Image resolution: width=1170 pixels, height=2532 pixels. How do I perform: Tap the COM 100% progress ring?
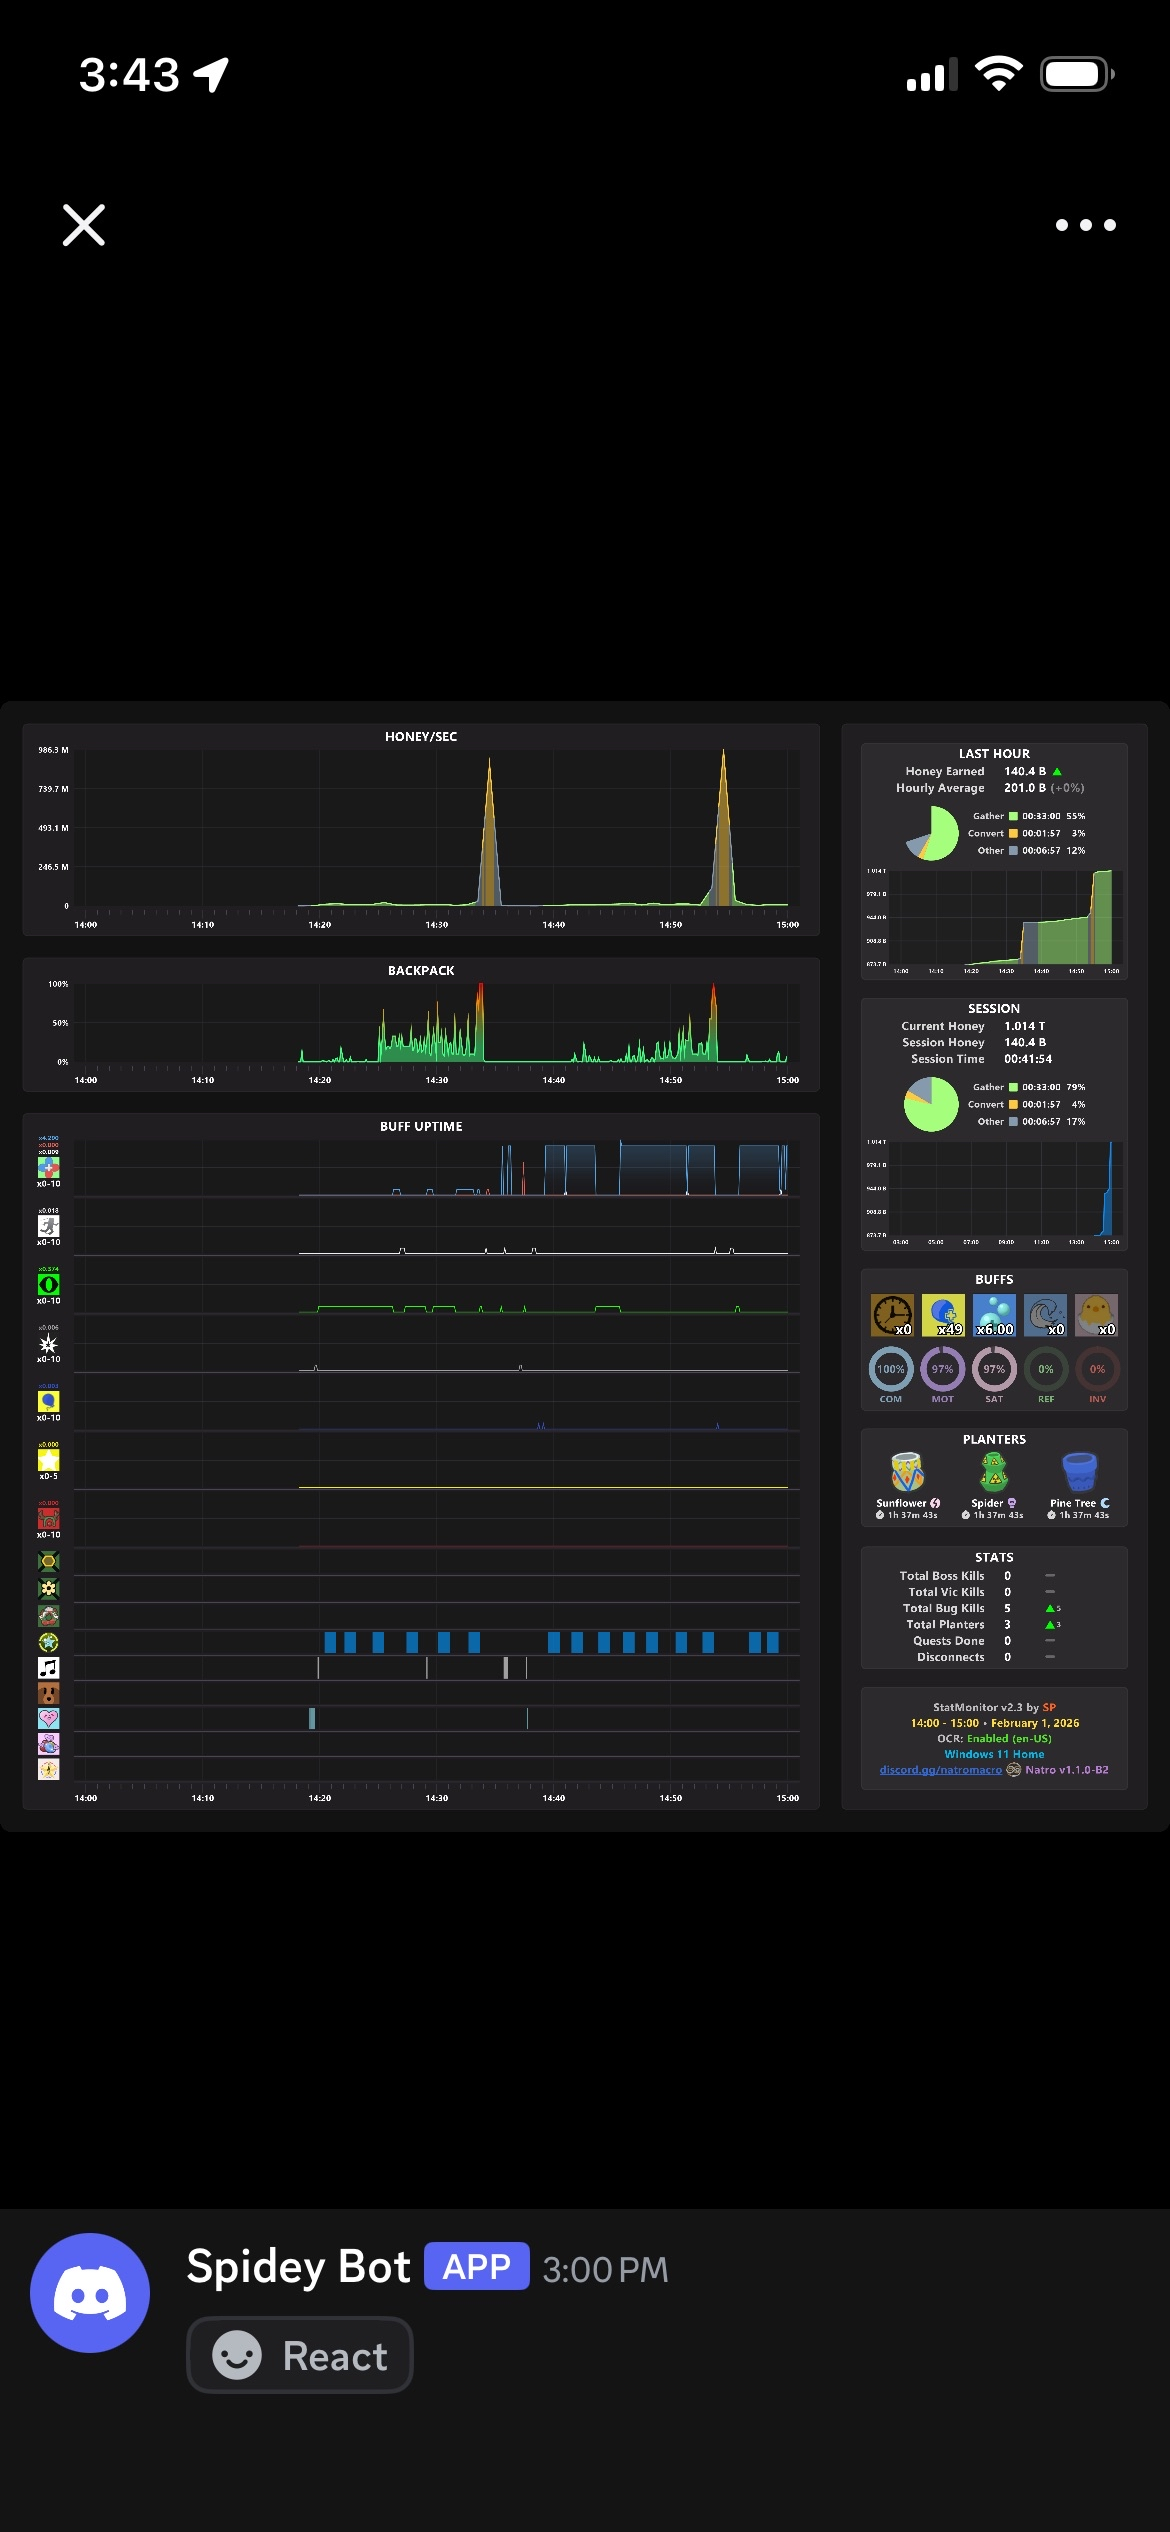click(x=890, y=1369)
